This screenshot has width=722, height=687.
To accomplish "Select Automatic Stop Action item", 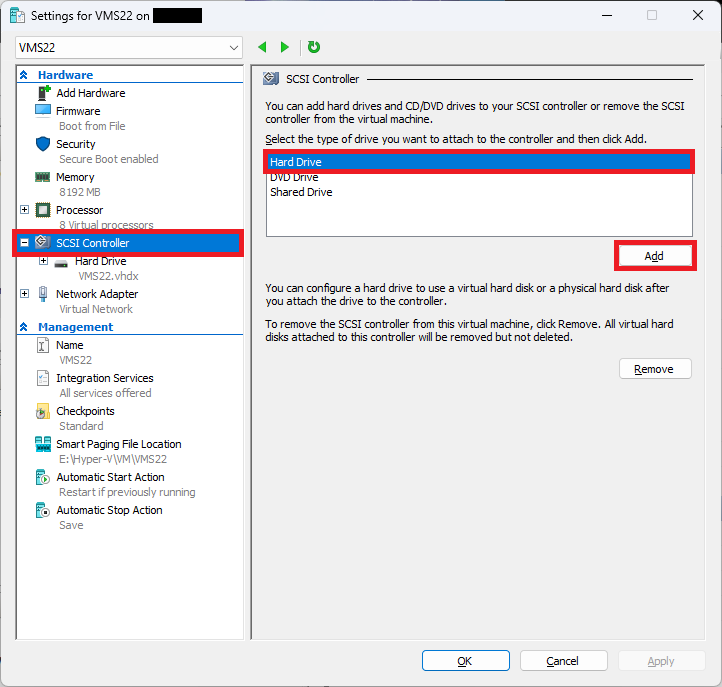I will pos(109,510).
